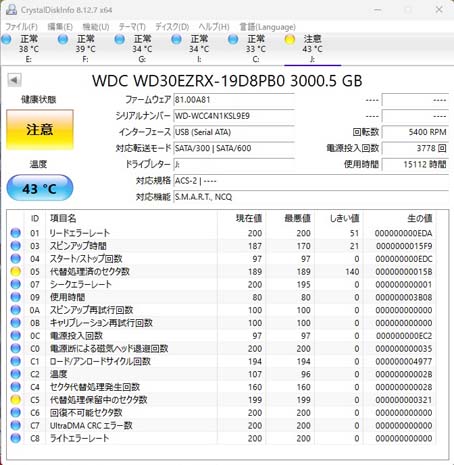454x465 pixels.
Task: Open the ヘルプ(H) menu
Action: coord(214,27)
